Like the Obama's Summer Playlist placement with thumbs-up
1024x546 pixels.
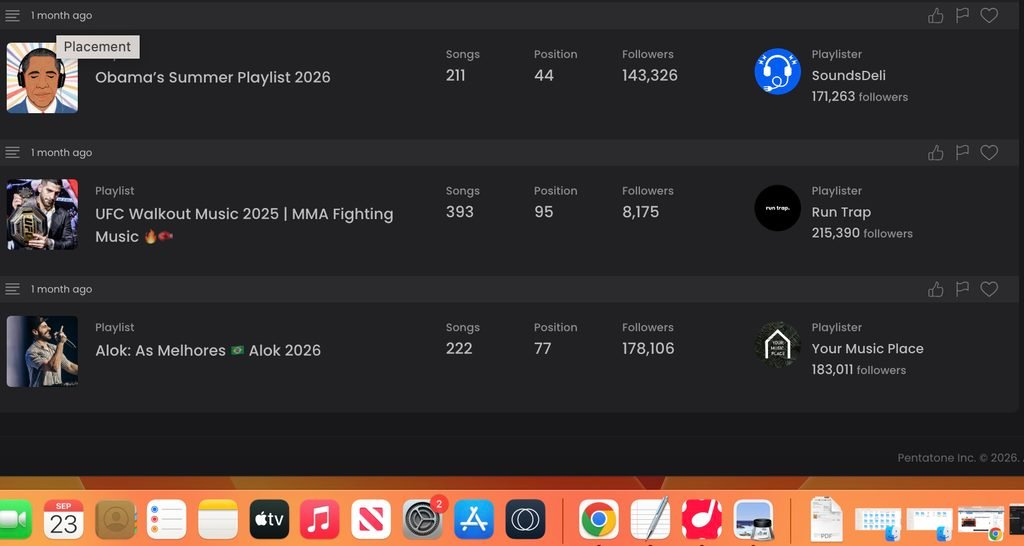tap(936, 16)
